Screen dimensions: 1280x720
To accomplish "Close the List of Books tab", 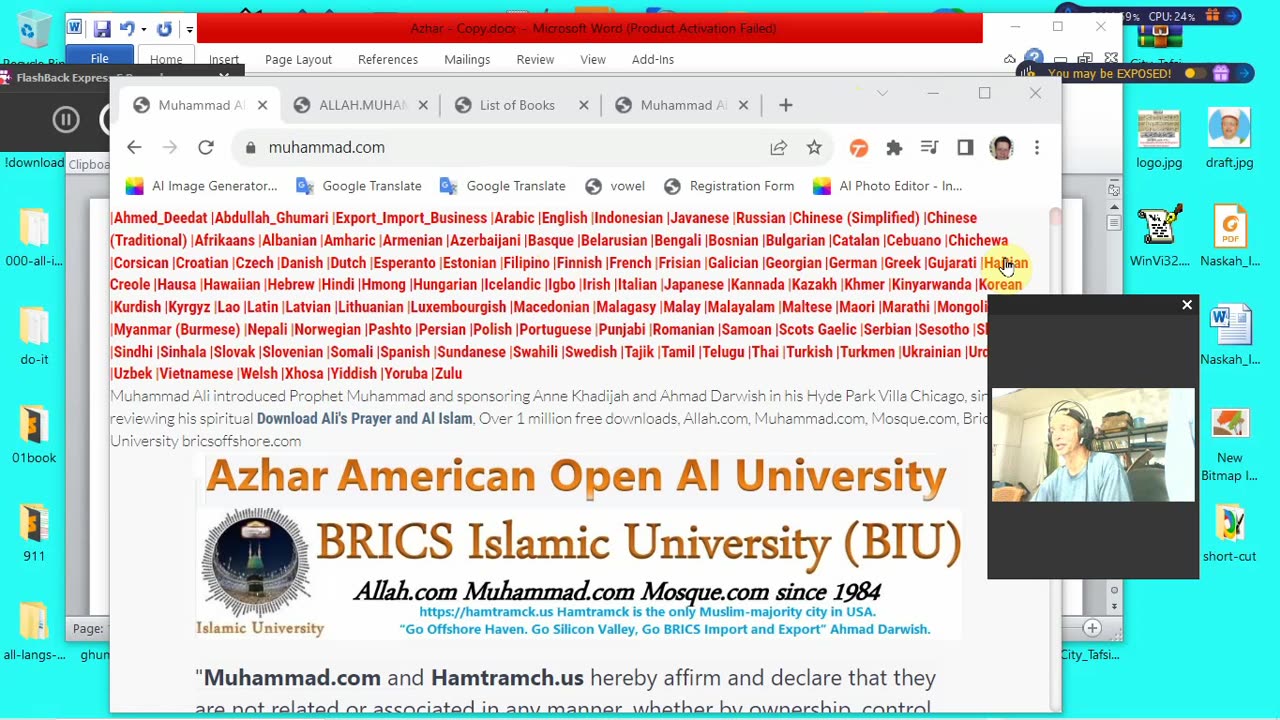I will pyautogui.click(x=584, y=105).
